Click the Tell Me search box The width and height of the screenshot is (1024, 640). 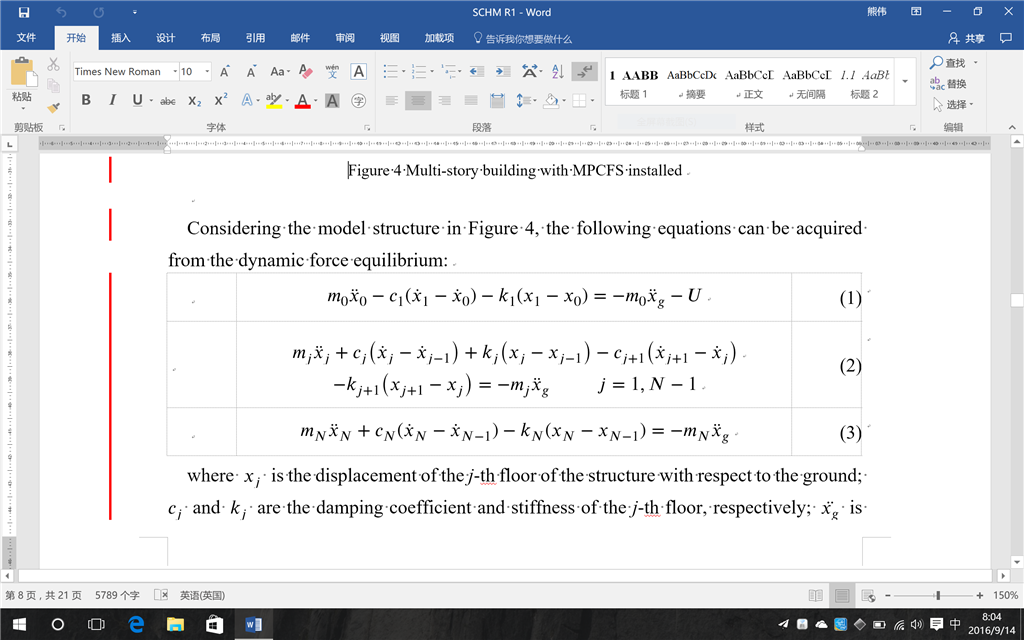point(522,39)
